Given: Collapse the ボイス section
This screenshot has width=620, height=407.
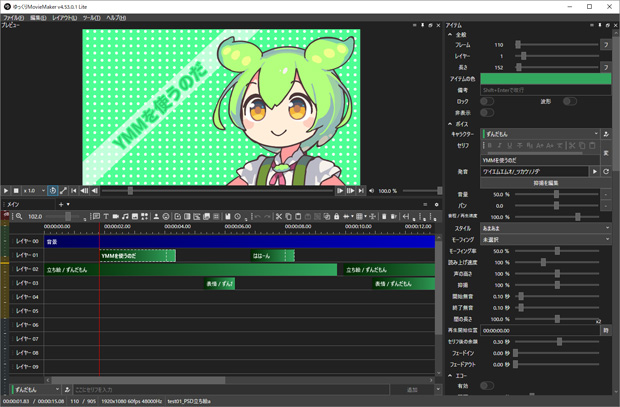Looking at the screenshot, I should tap(450, 124).
